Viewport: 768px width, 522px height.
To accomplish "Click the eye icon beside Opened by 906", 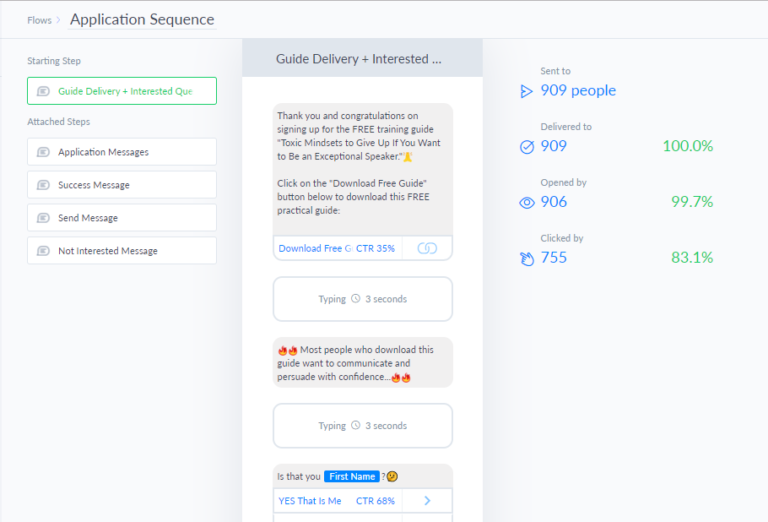I will pos(527,203).
